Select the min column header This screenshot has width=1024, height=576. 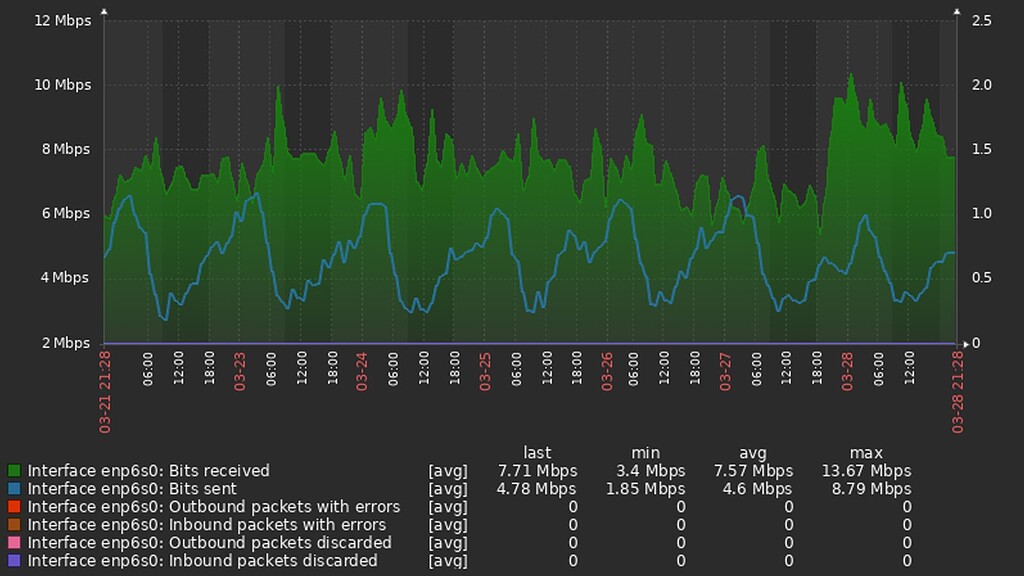646,452
